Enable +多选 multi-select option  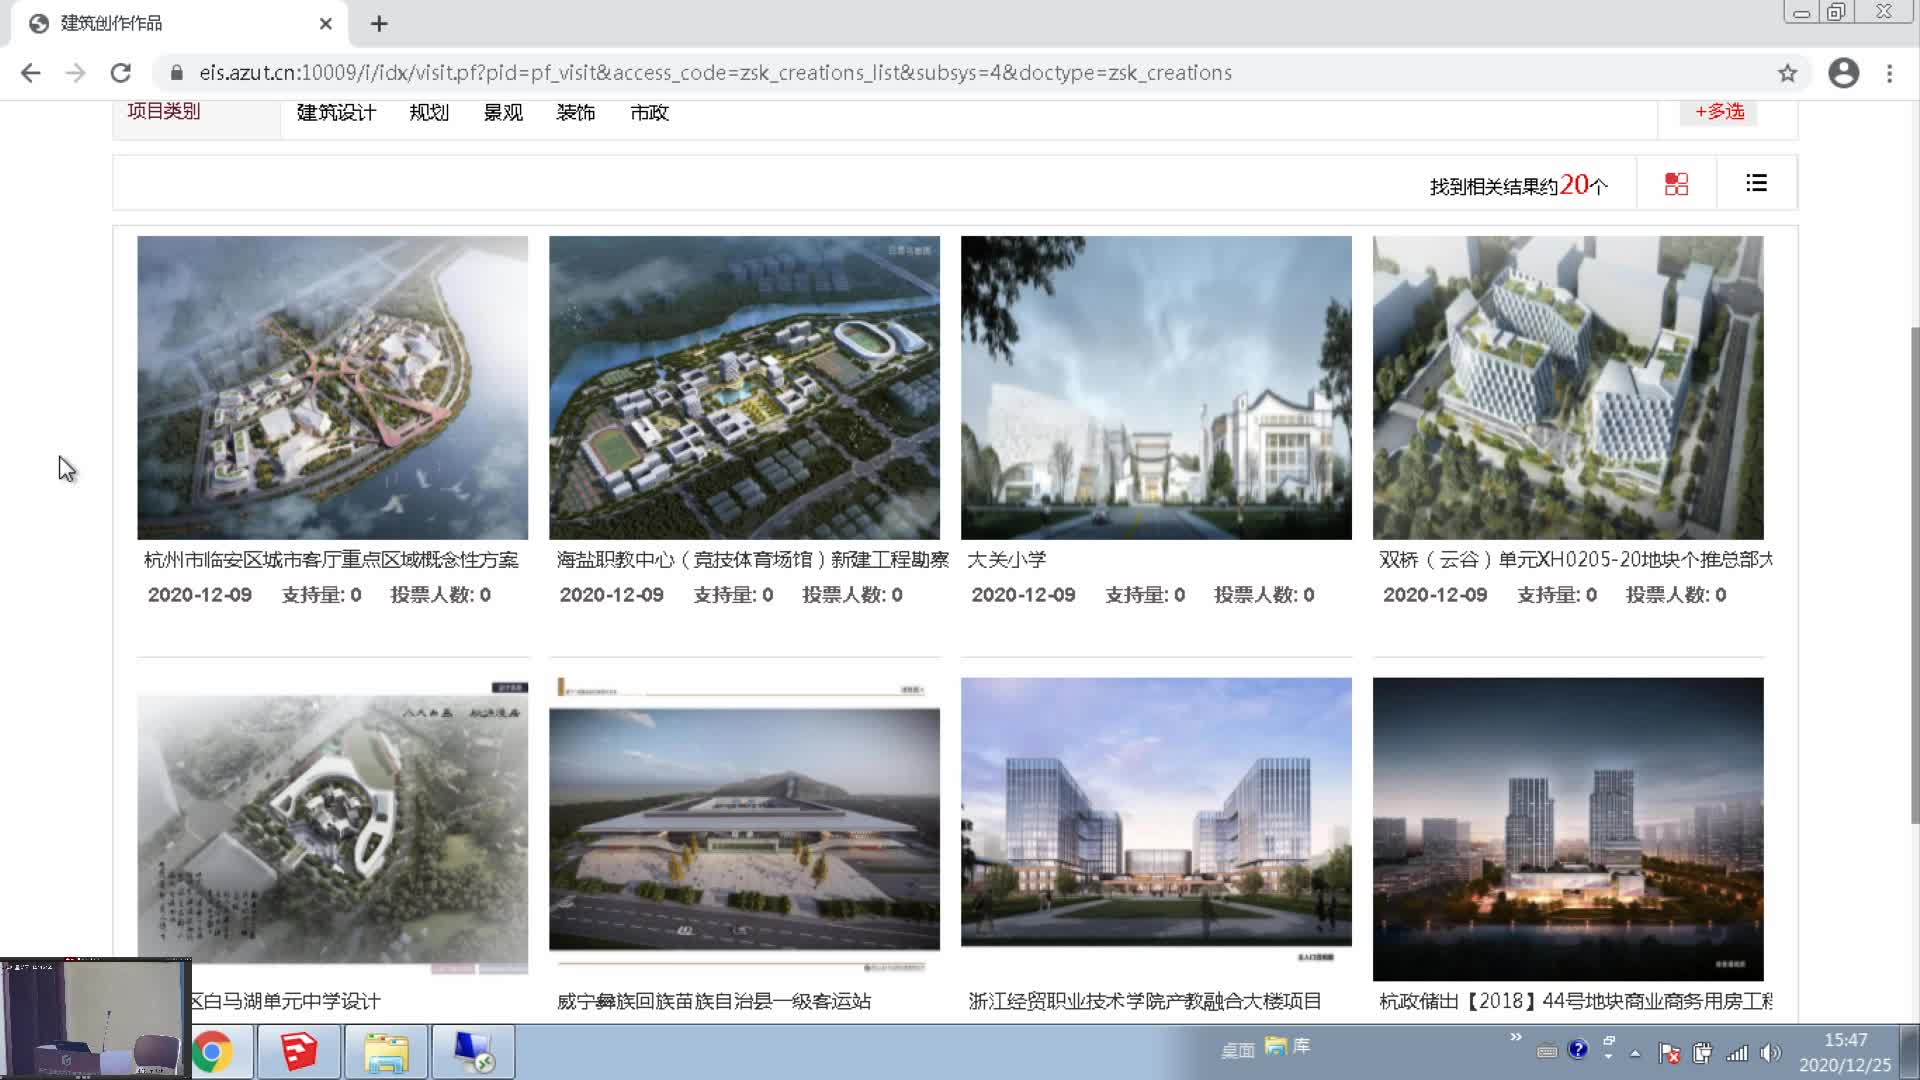point(1719,111)
